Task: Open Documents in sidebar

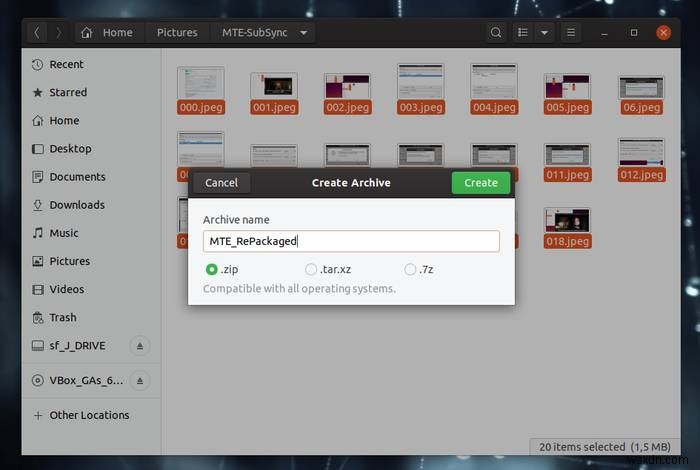Action: pos(91,177)
